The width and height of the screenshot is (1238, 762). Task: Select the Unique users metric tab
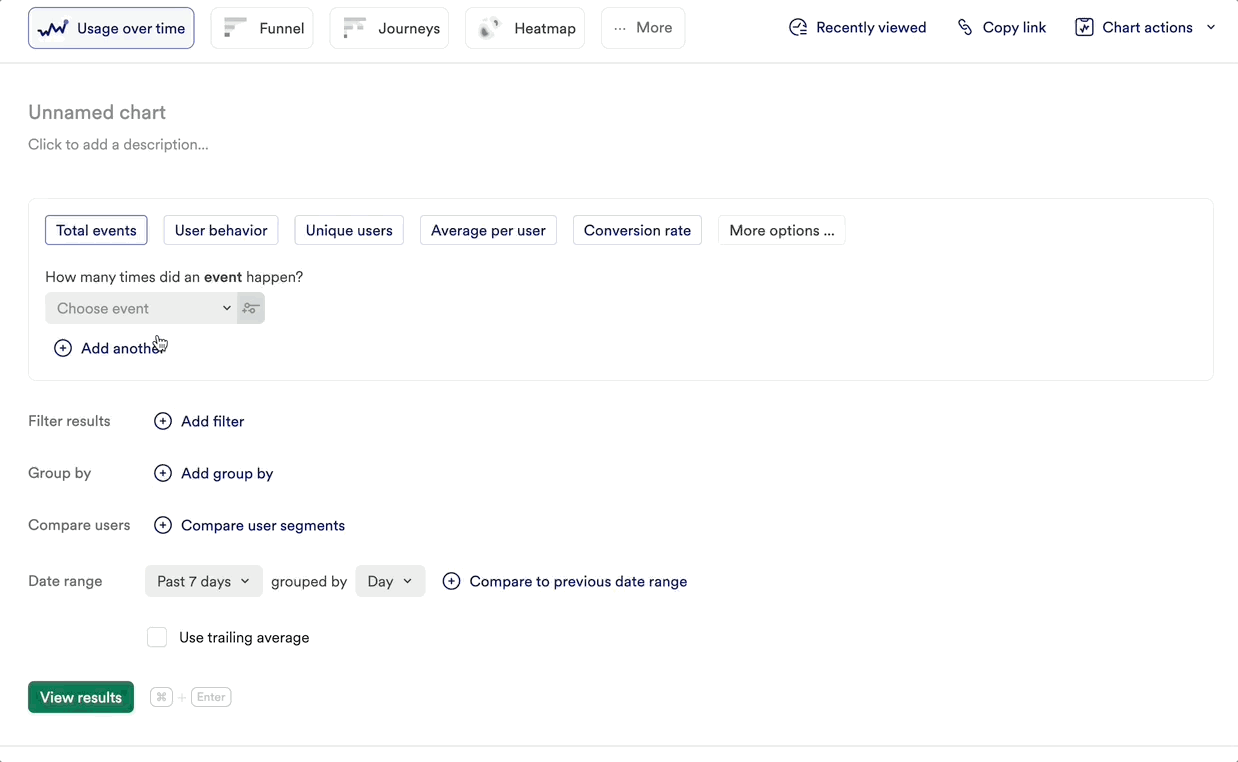(348, 230)
